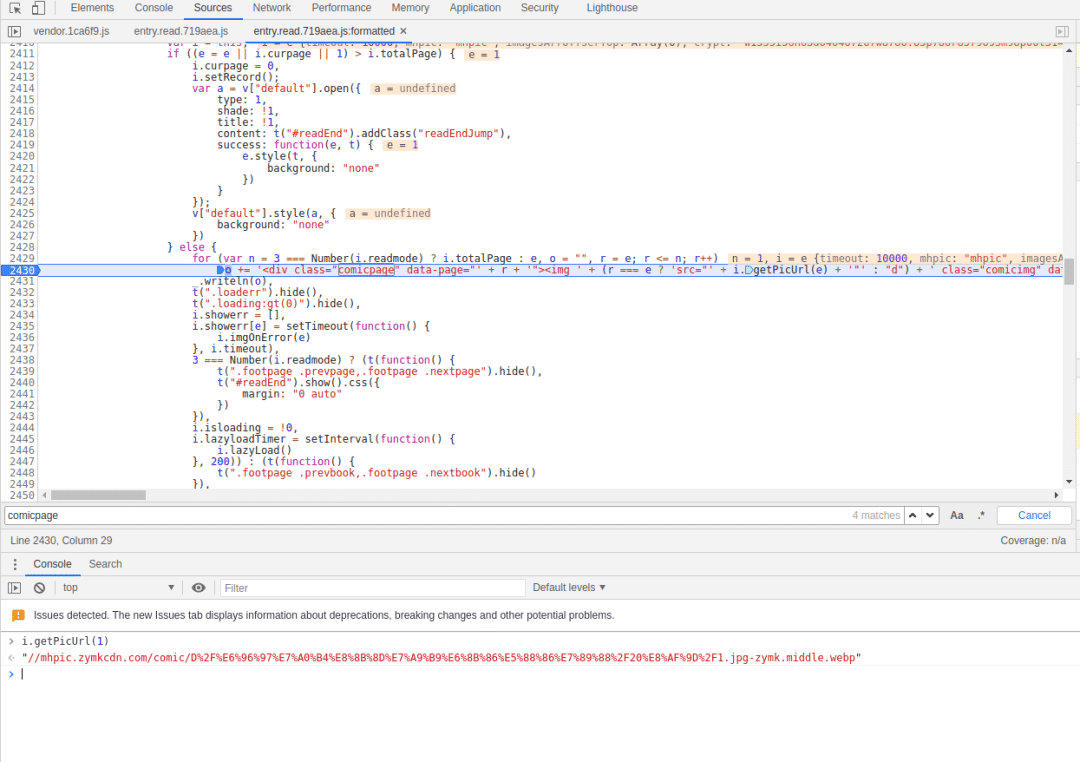This screenshot has height=762, width=1080.
Task: Toggle the device toolbar icon
Action: [x=38, y=8]
